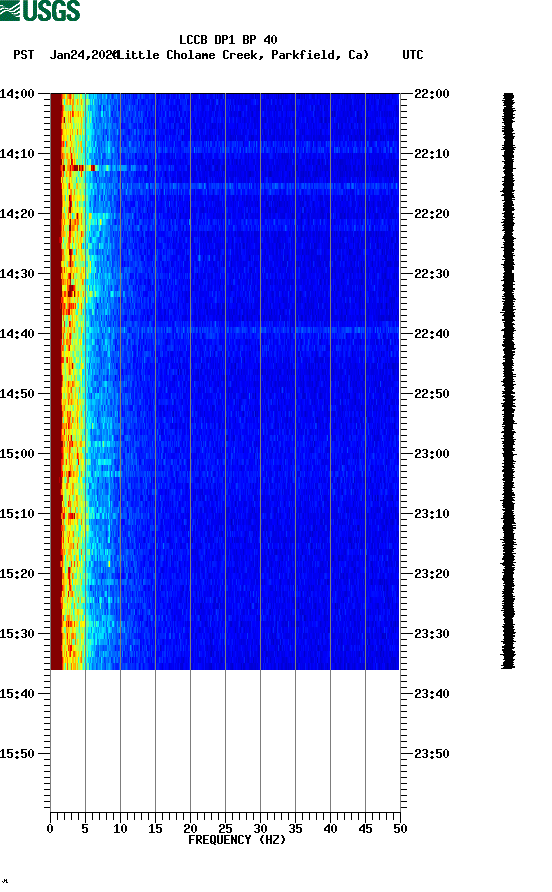
Task: Click the 22:30 UTC time label
Action: 432,274
